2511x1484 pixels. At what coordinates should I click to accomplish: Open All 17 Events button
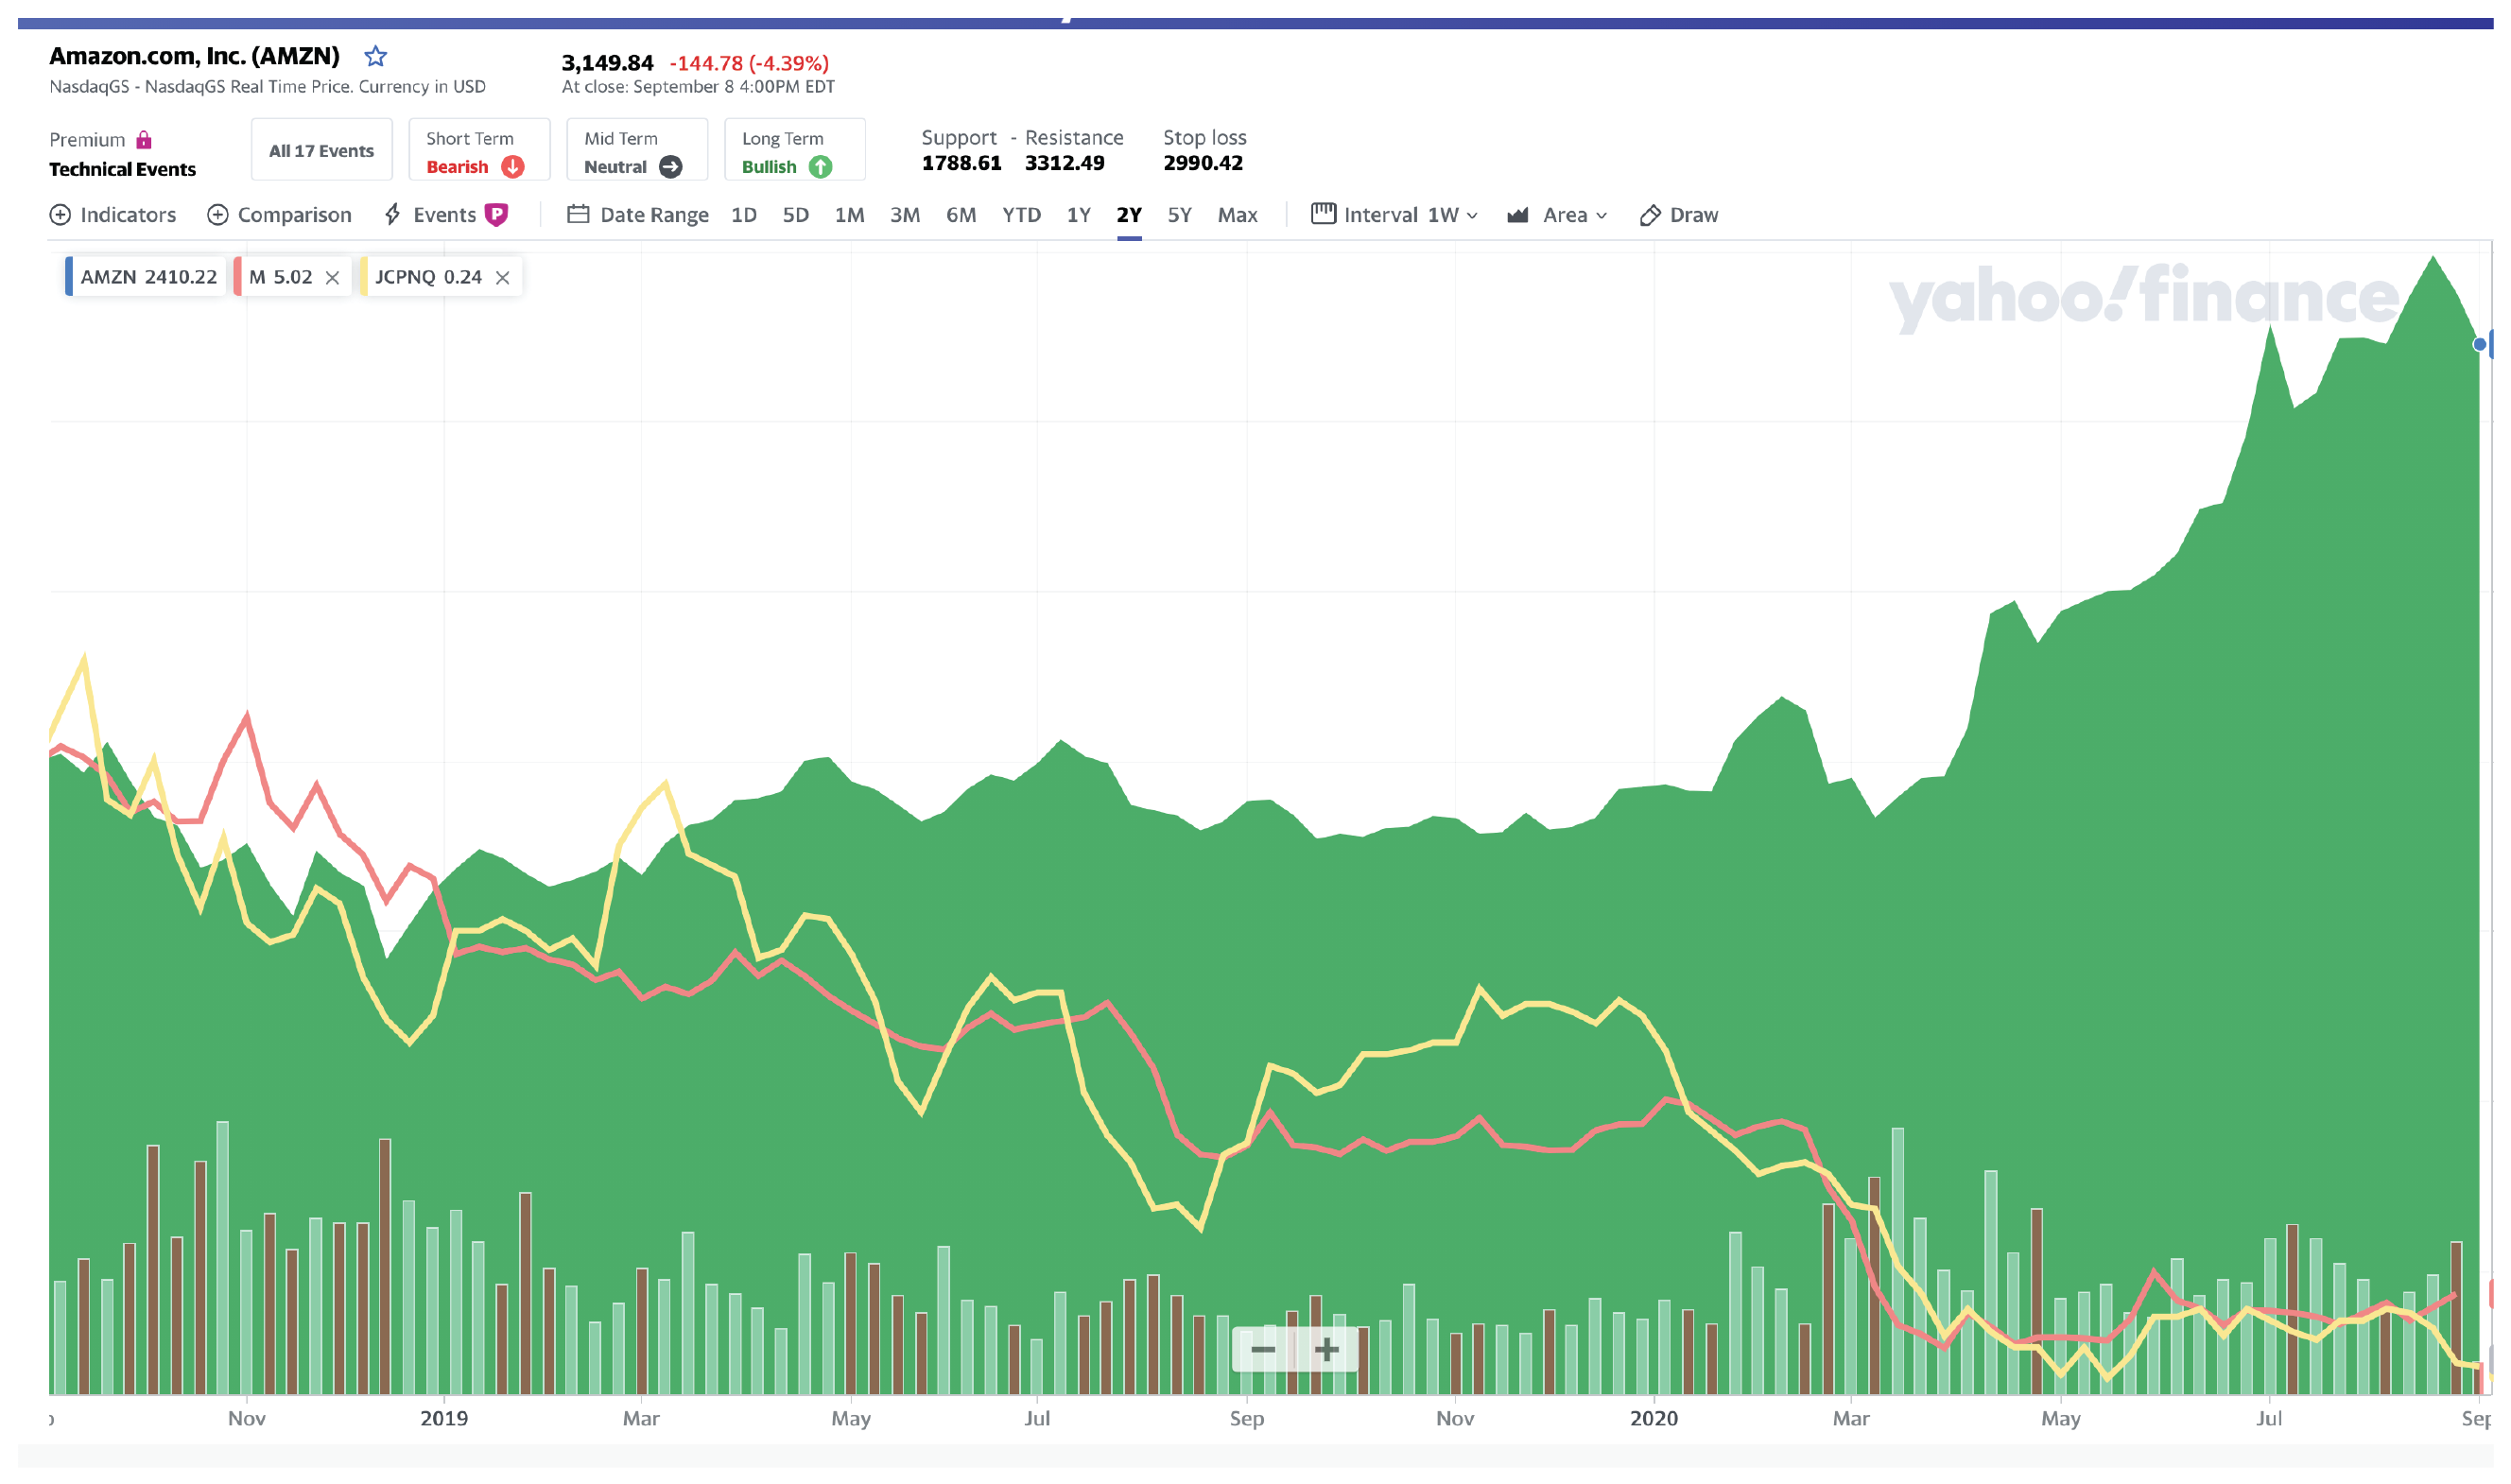pos(321,150)
